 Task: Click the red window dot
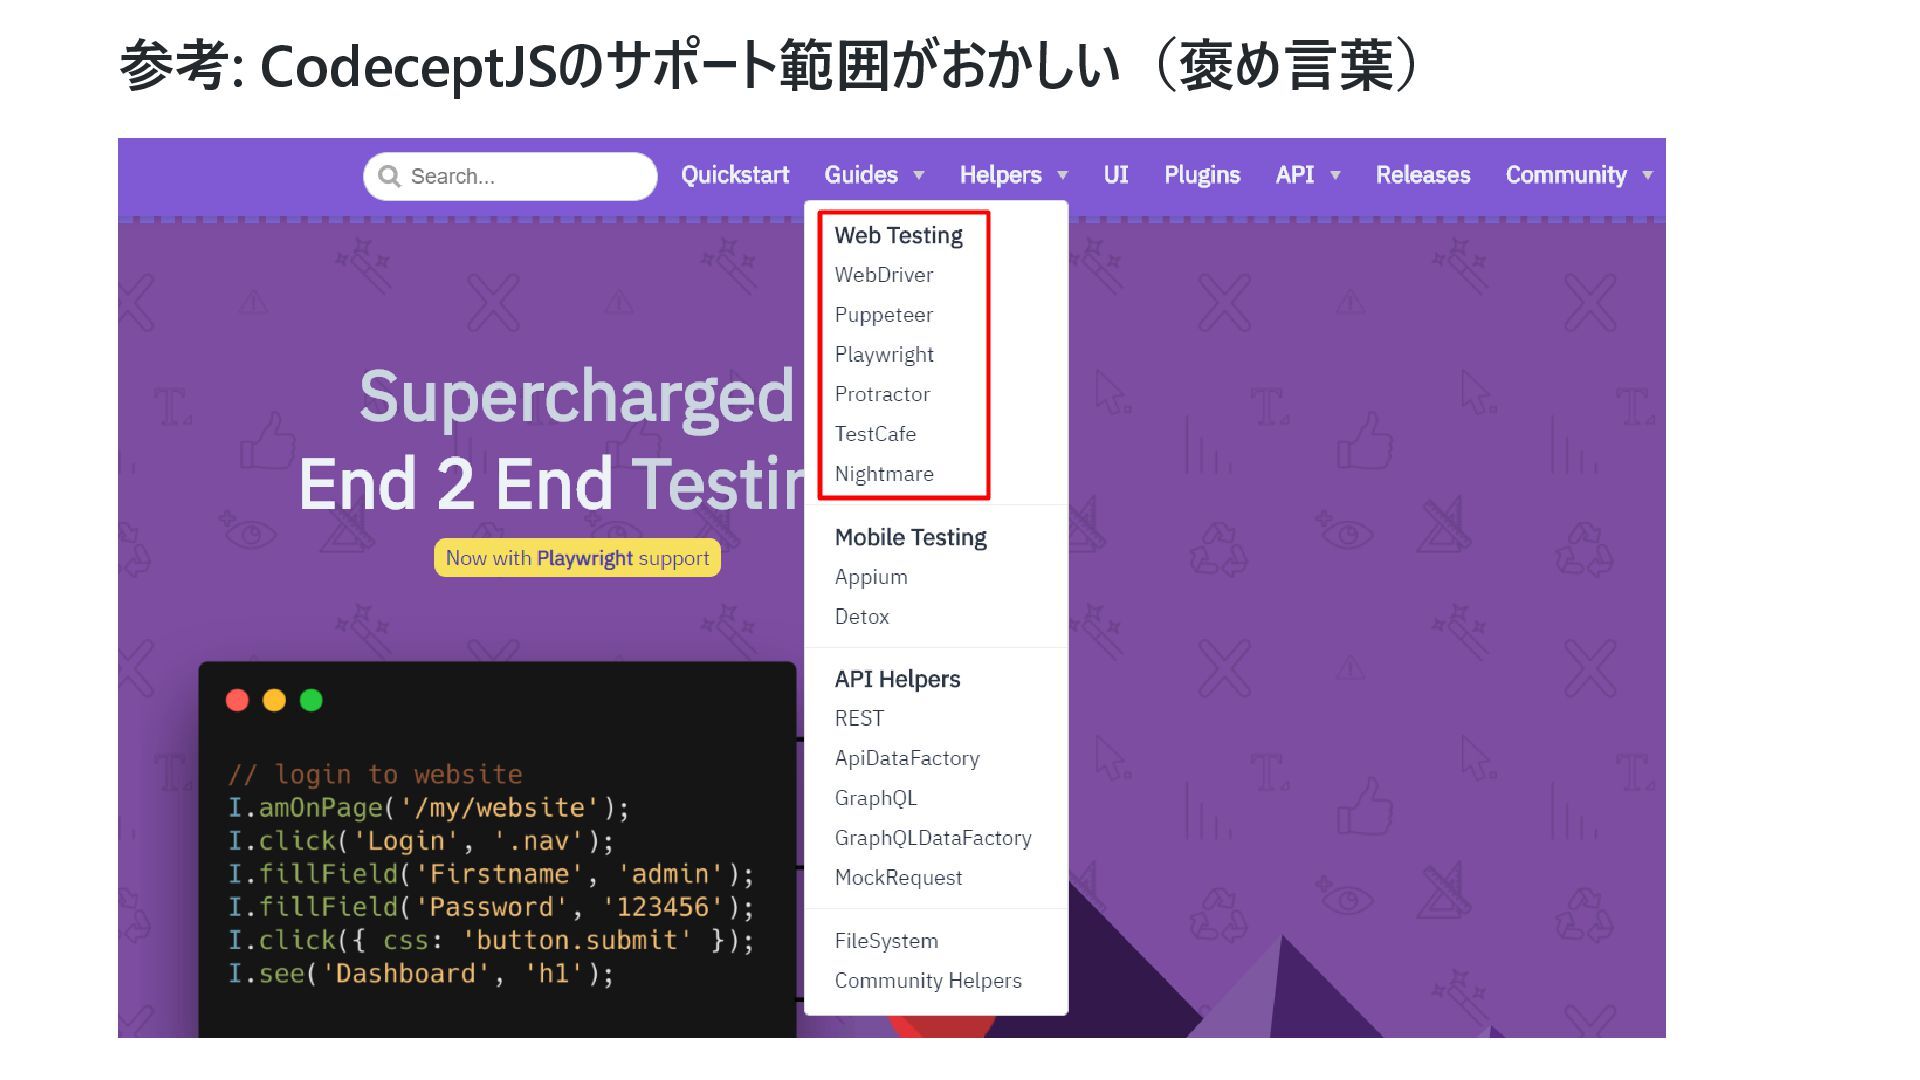click(x=237, y=700)
